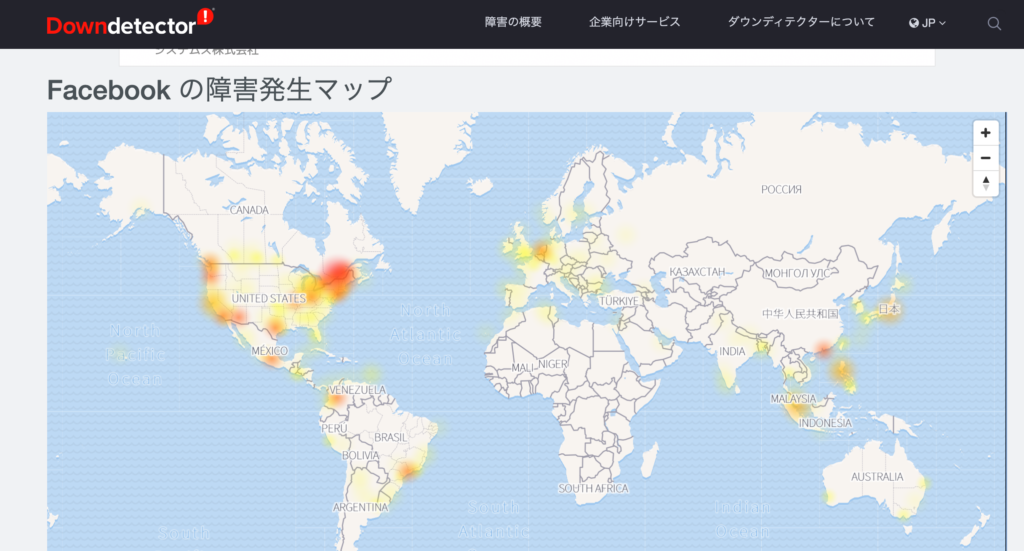Click the AUSTRALIA label on the map

877,477
